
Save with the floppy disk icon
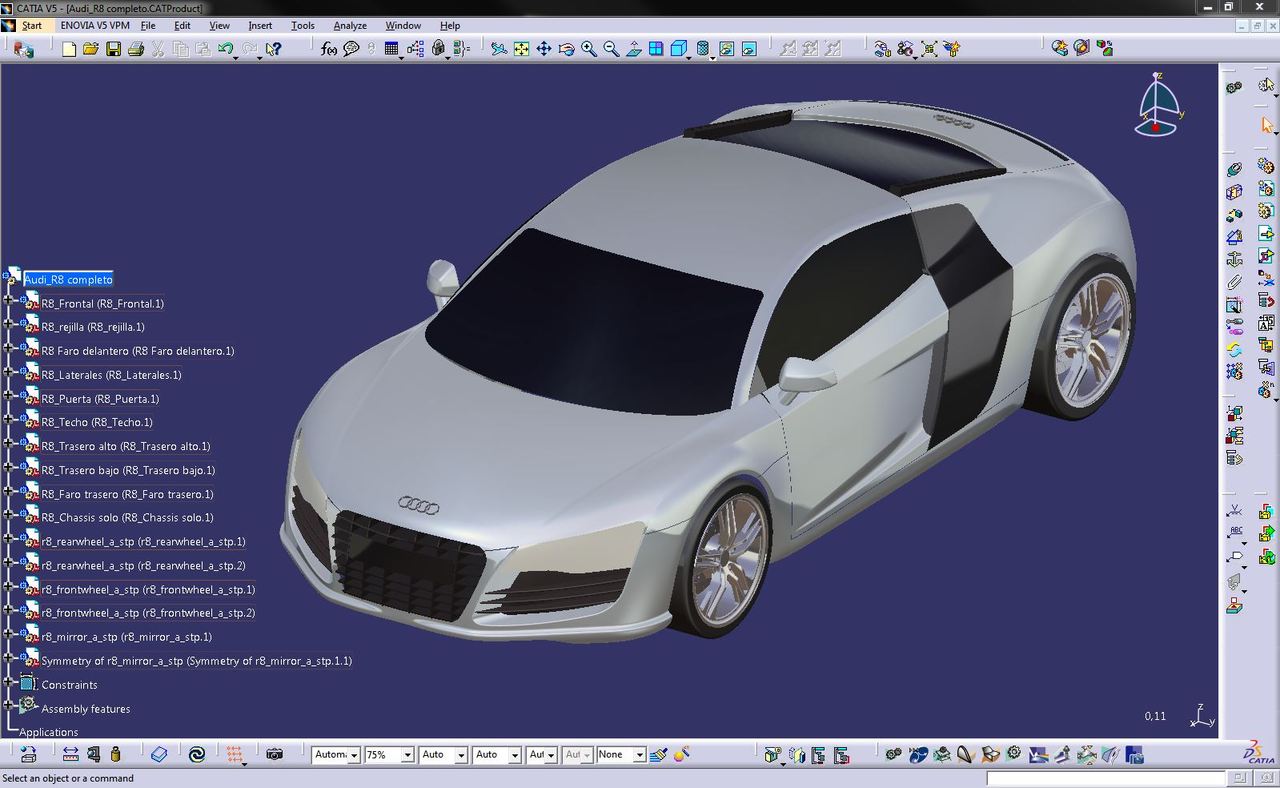pyautogui.click(x=113, y=49)
